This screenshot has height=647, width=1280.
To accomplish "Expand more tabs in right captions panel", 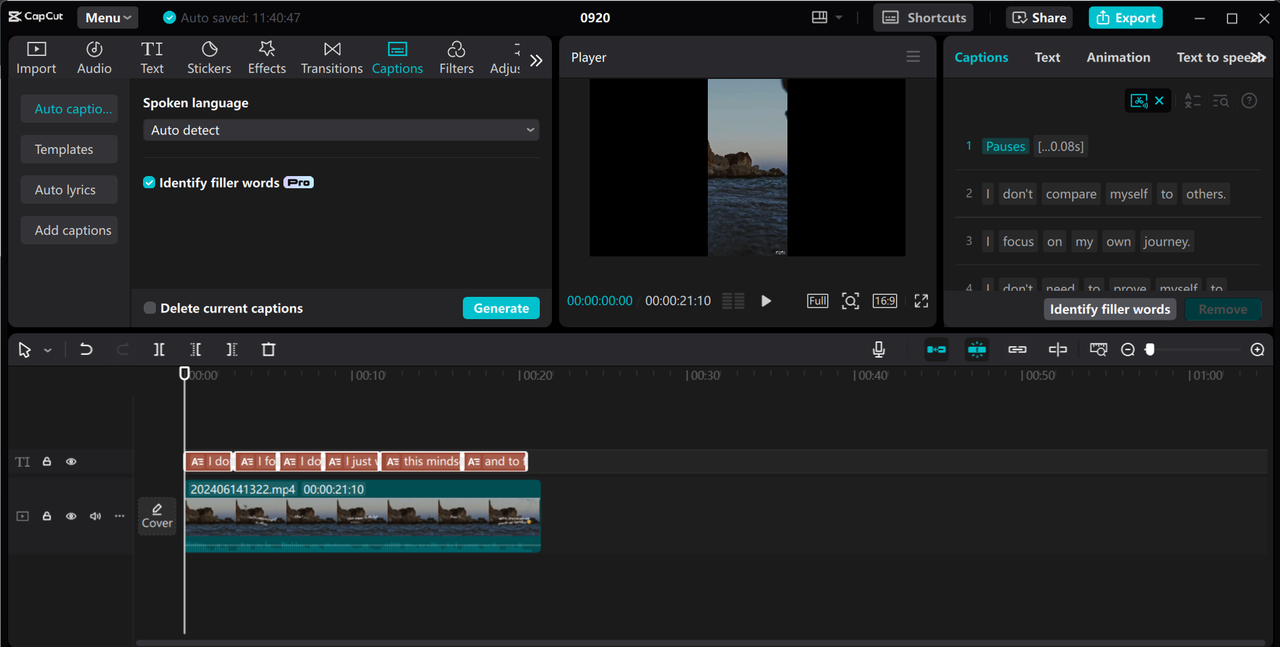I will [x=1257, y=57].
